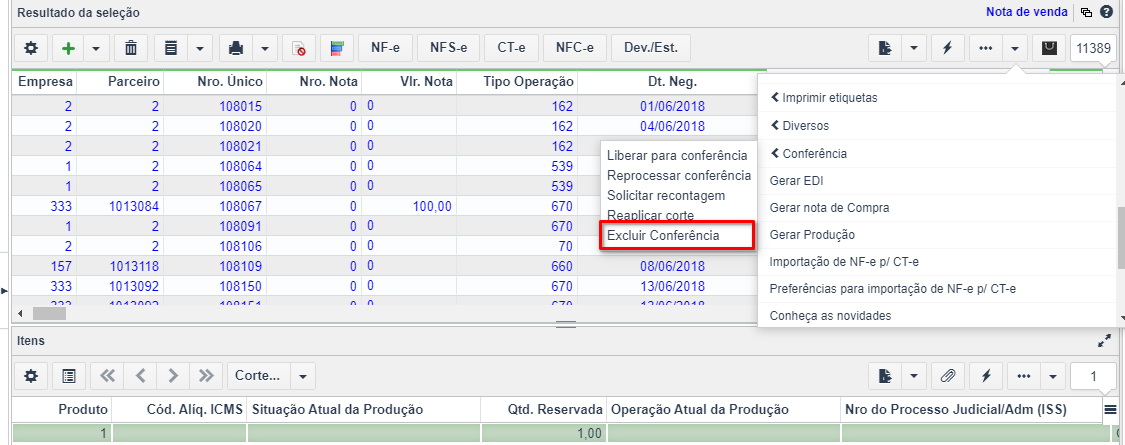
Task: Maximize the Itens panel with expand arrows
Action: [x=1104, y=342]
